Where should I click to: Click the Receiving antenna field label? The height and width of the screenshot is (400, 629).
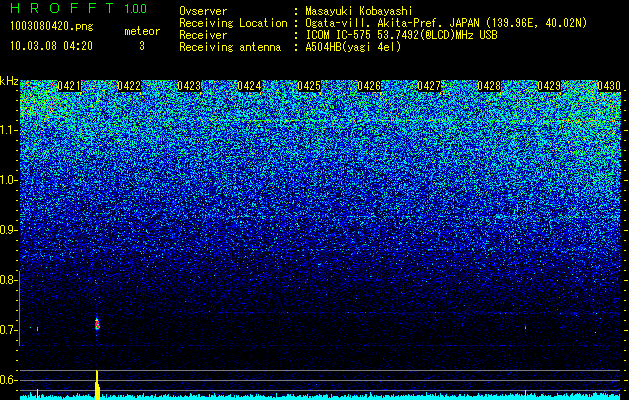click(230, 47)
